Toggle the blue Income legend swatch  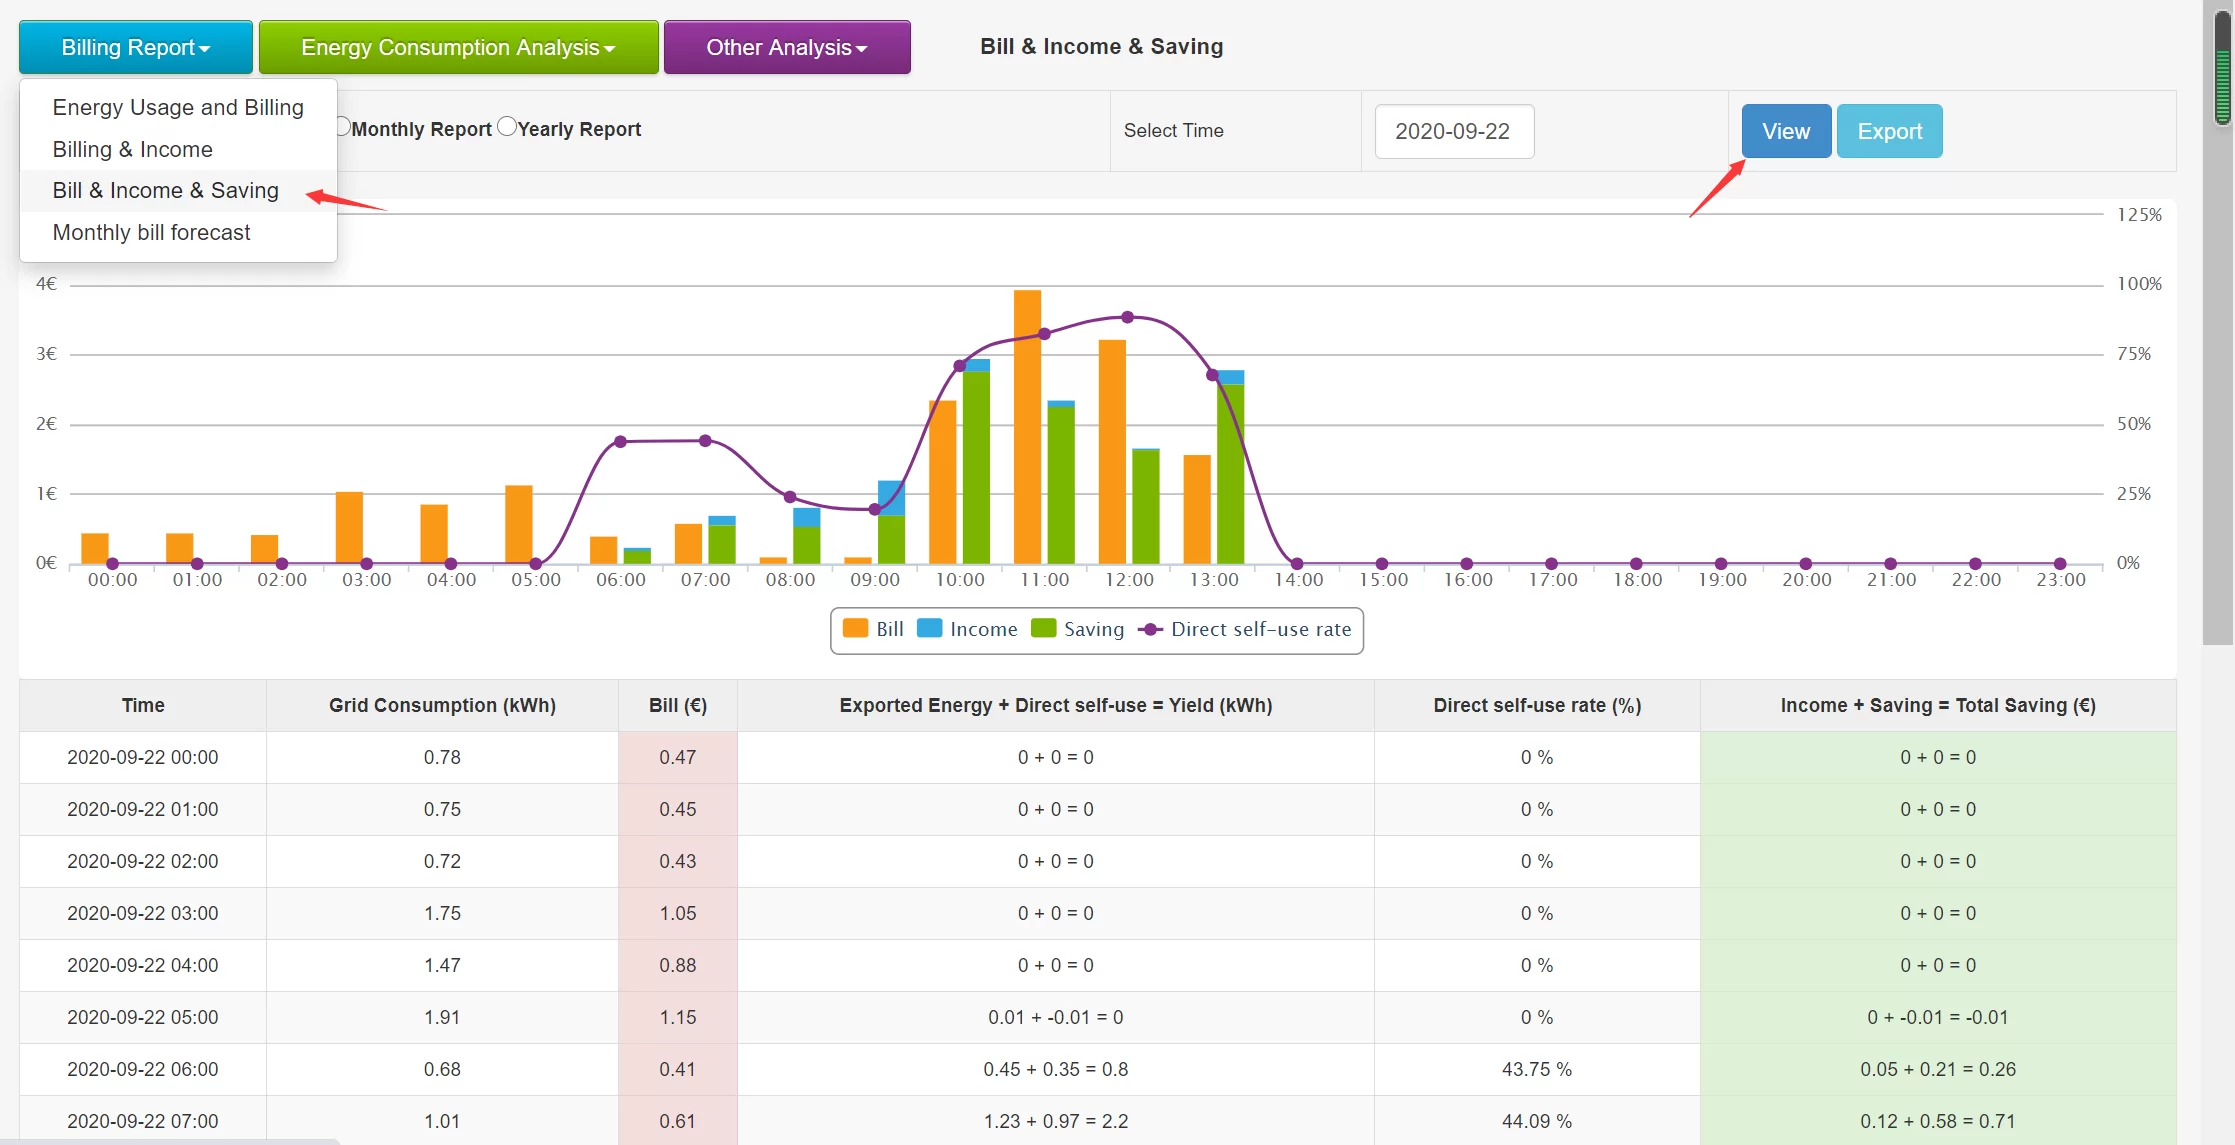929,628
